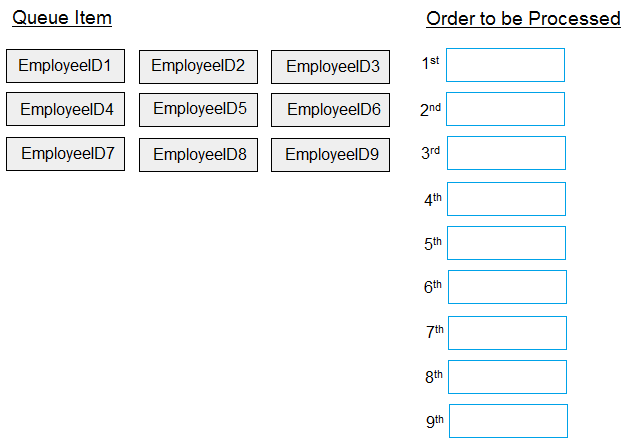
Task: Click the Queue Item heading
Action: point(62,18)
